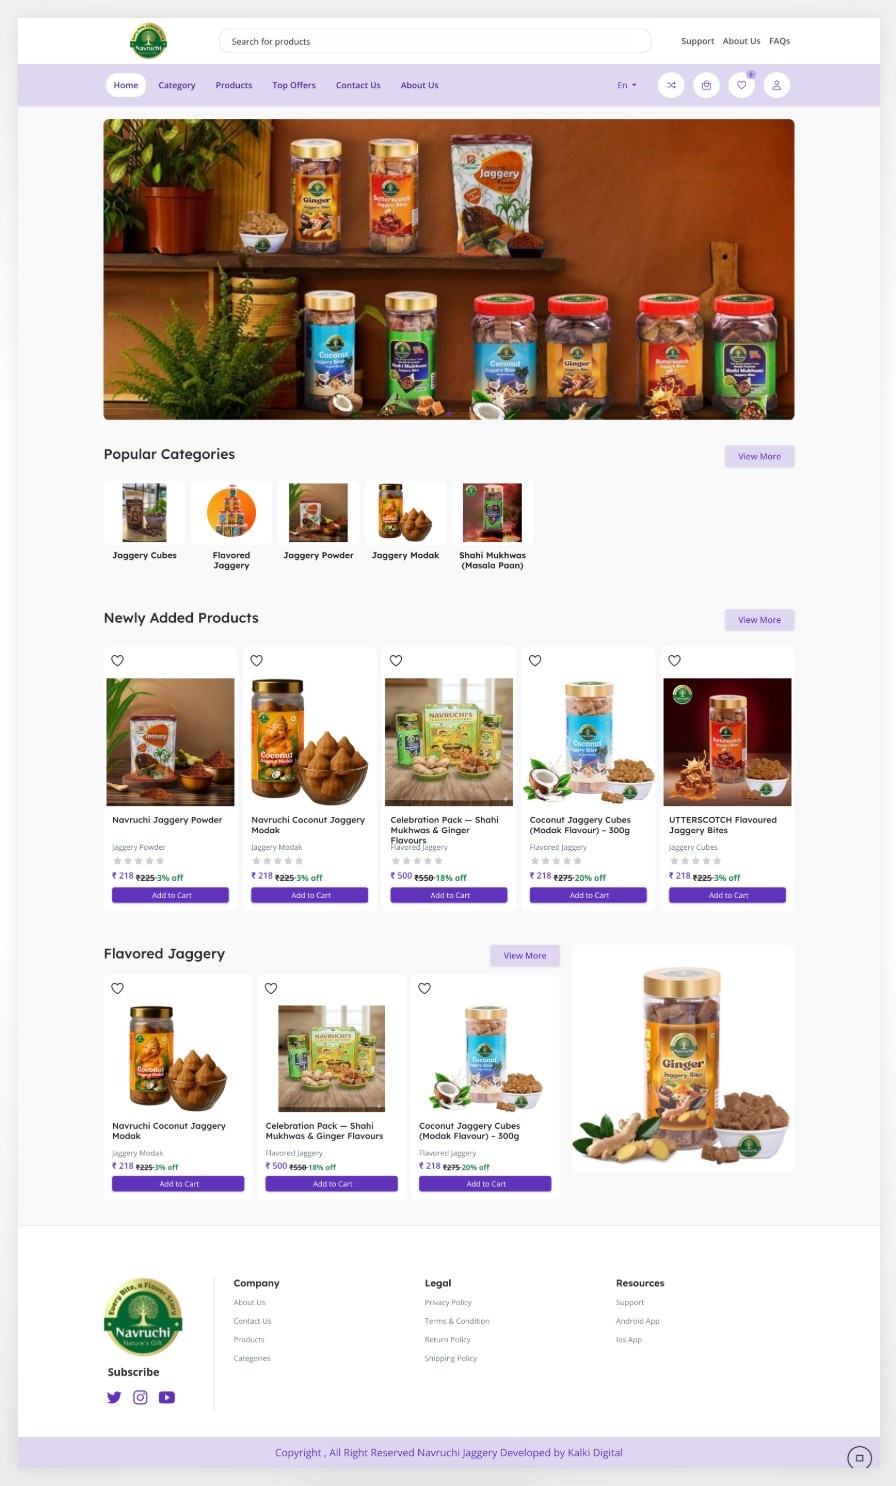Focus the Search for products field

(435, 41)
